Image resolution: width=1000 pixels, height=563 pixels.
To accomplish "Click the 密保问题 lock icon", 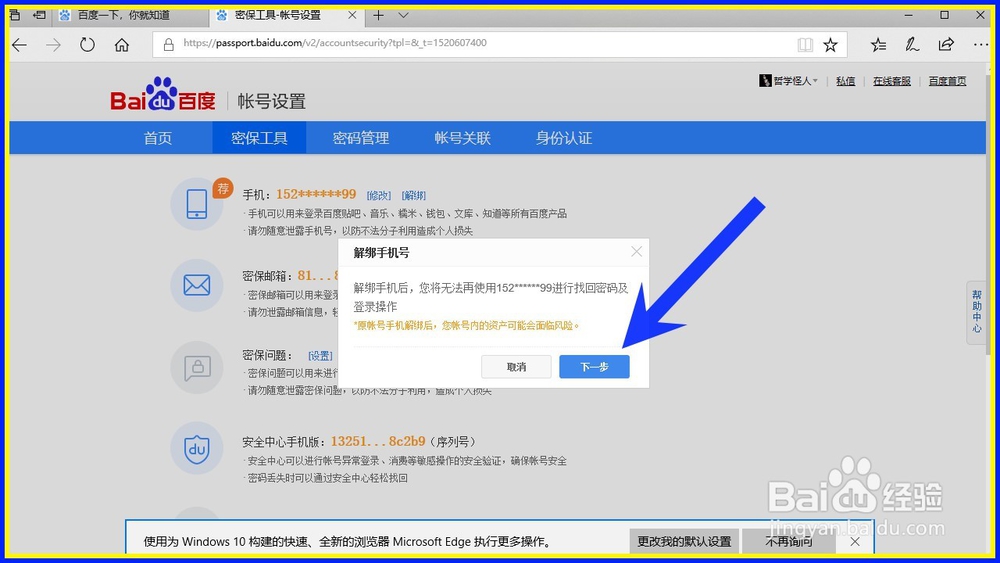I will coord(196,367).
